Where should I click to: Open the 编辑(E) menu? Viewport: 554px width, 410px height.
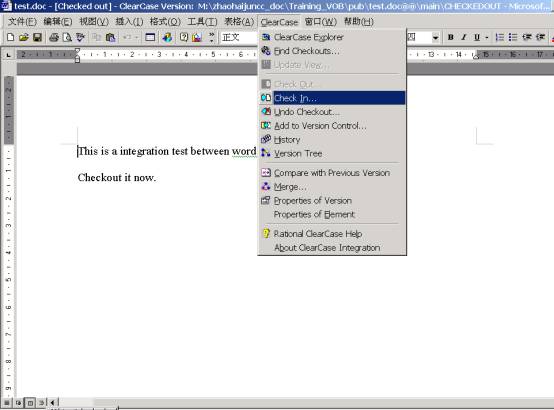click(x=58, y=22)
